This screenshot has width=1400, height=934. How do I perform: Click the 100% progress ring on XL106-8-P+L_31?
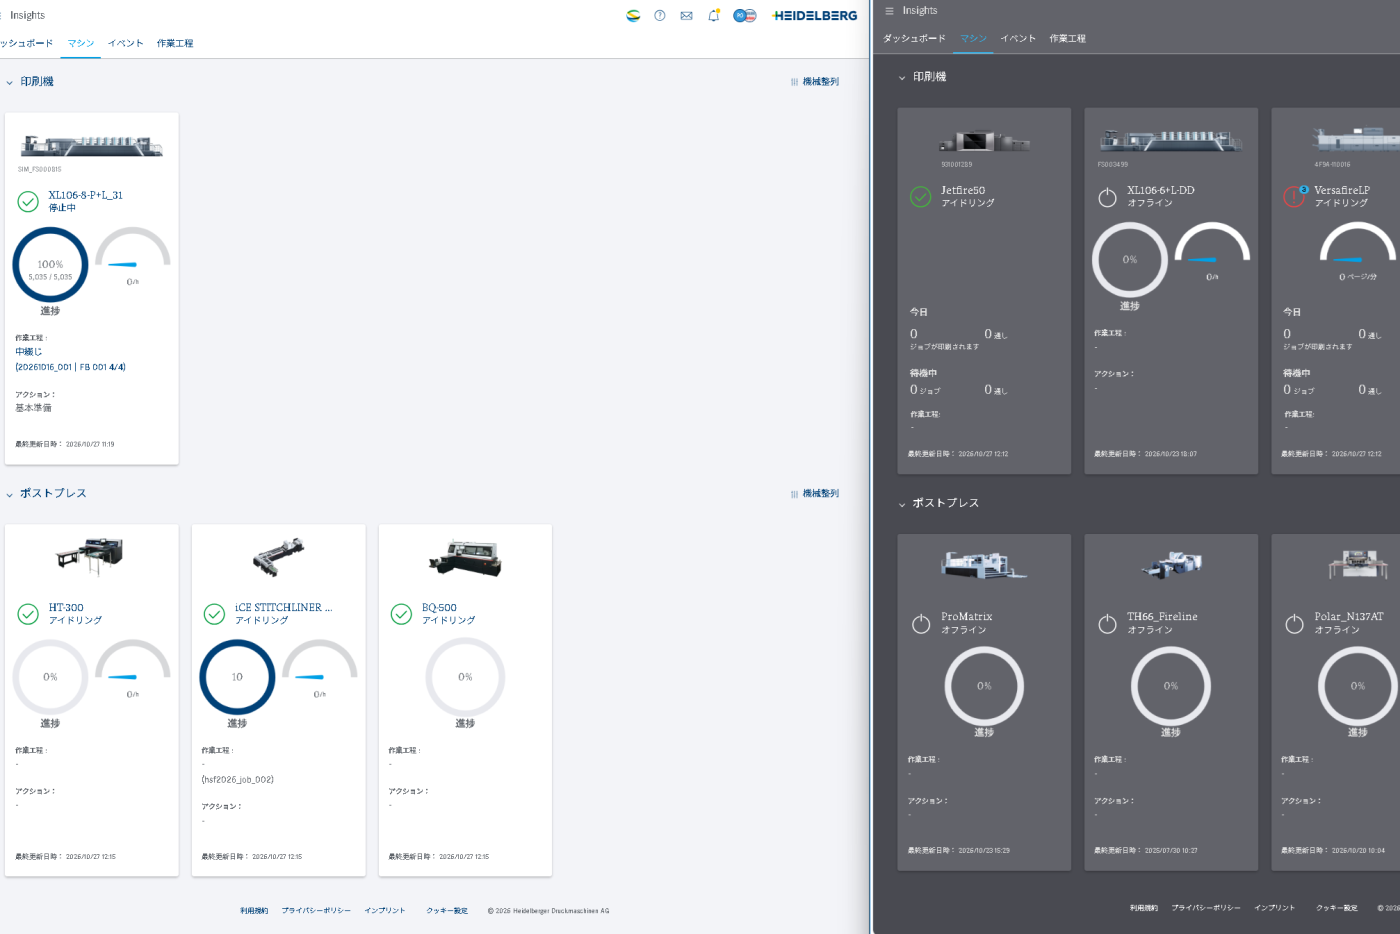pyautogui.click(x=50, y=265)
